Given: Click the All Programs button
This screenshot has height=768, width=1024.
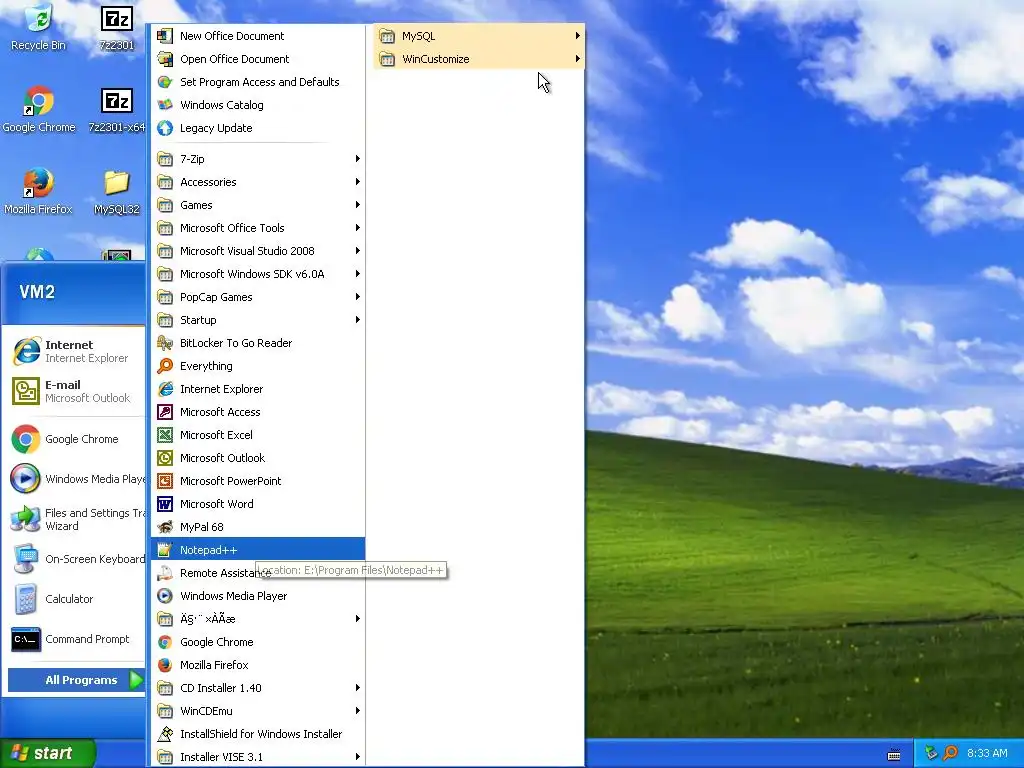Looking at the screenshot, I should pos(76,680).
